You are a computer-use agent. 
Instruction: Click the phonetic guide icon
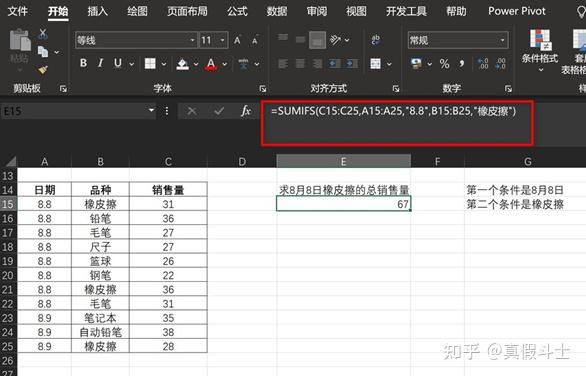tap(244, 64)
